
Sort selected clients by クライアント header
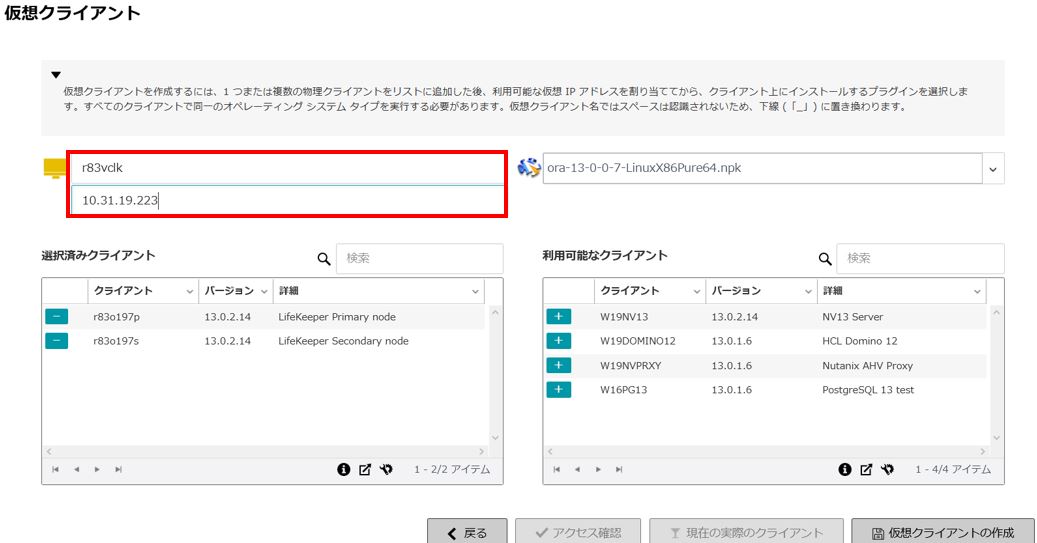point(123,291)
